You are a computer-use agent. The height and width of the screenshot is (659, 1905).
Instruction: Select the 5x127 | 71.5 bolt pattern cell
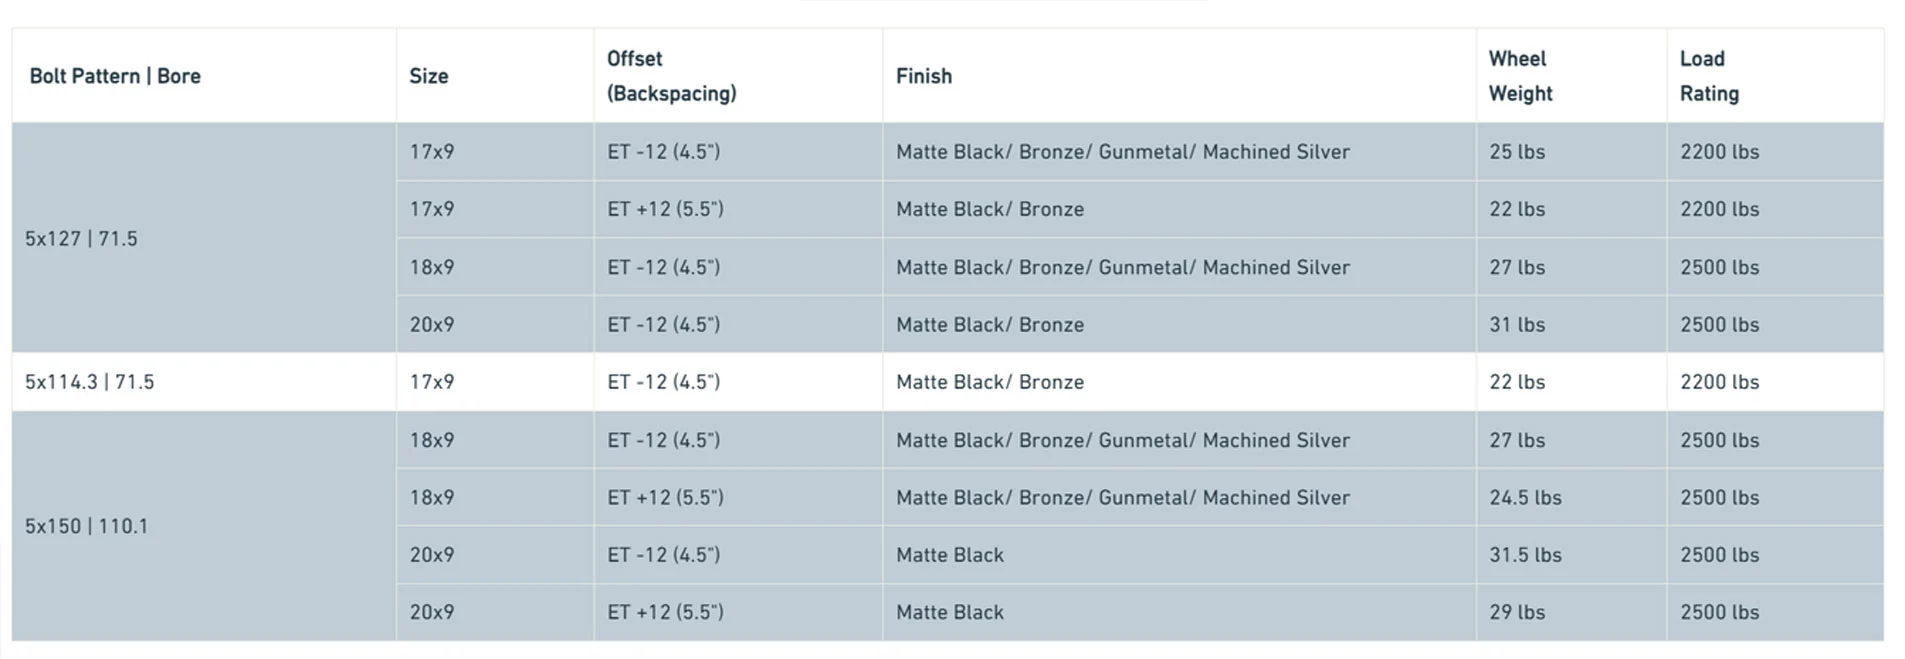pos(81,239)
